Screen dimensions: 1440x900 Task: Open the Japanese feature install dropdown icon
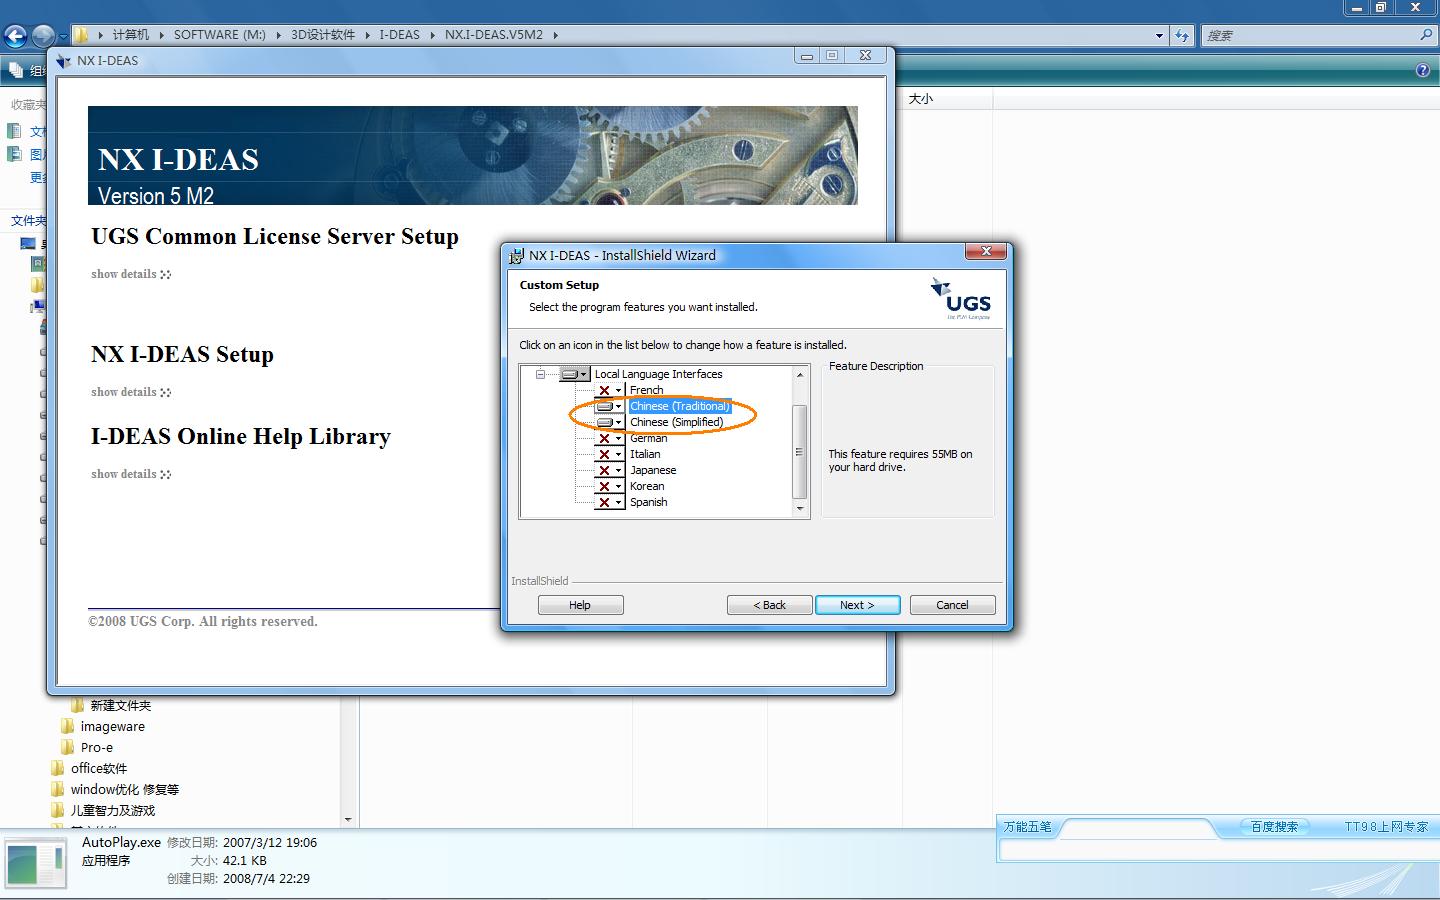click(609, 470)
